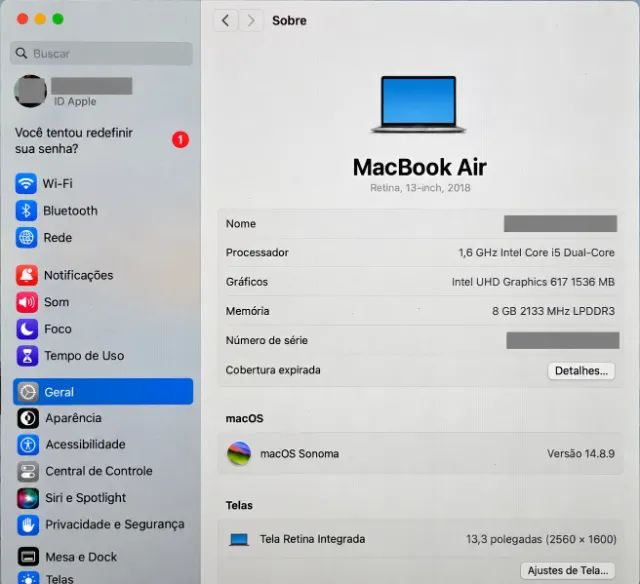Open Wi-Fi settings icon in sidebar
The image size is (640, 584).
26,183
